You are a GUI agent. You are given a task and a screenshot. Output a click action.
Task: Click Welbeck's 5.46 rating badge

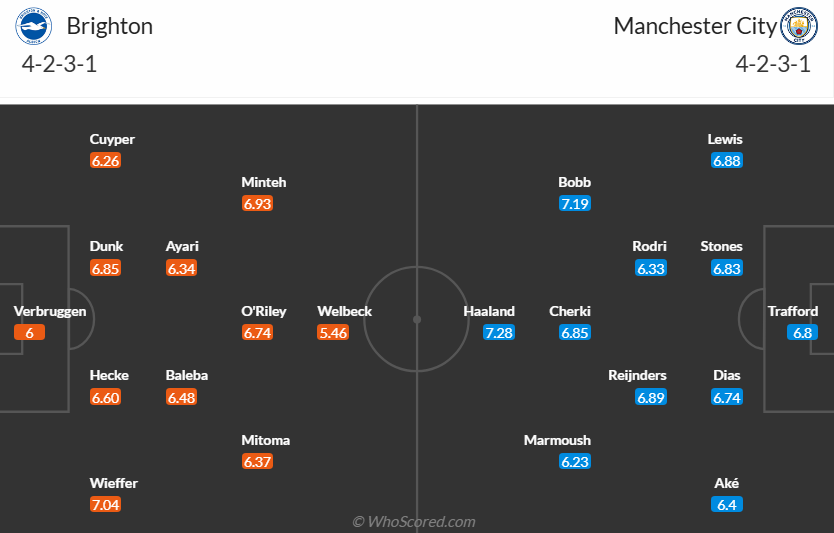click(333, 333)
